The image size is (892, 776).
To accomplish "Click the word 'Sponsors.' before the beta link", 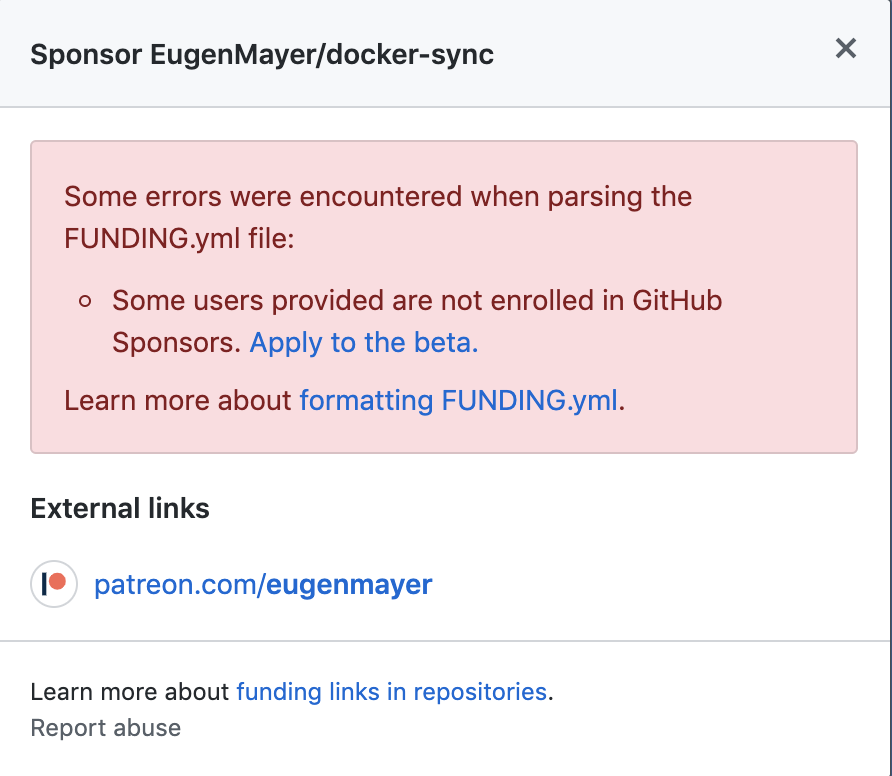I will click(x=176, y=342).
